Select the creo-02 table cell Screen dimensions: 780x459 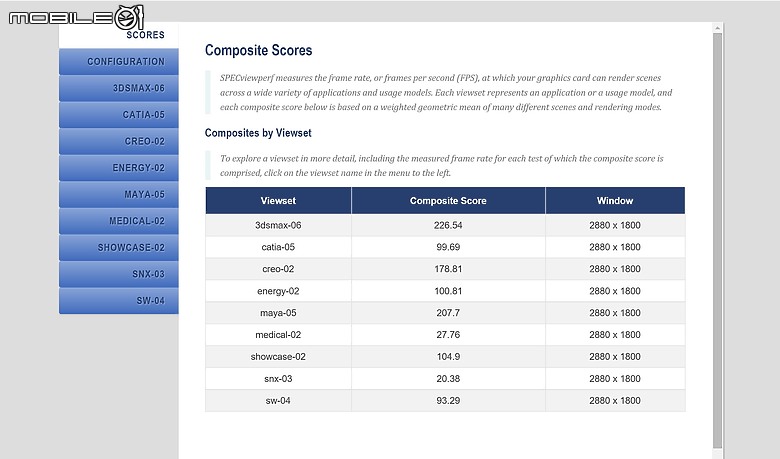pos(278,269)
